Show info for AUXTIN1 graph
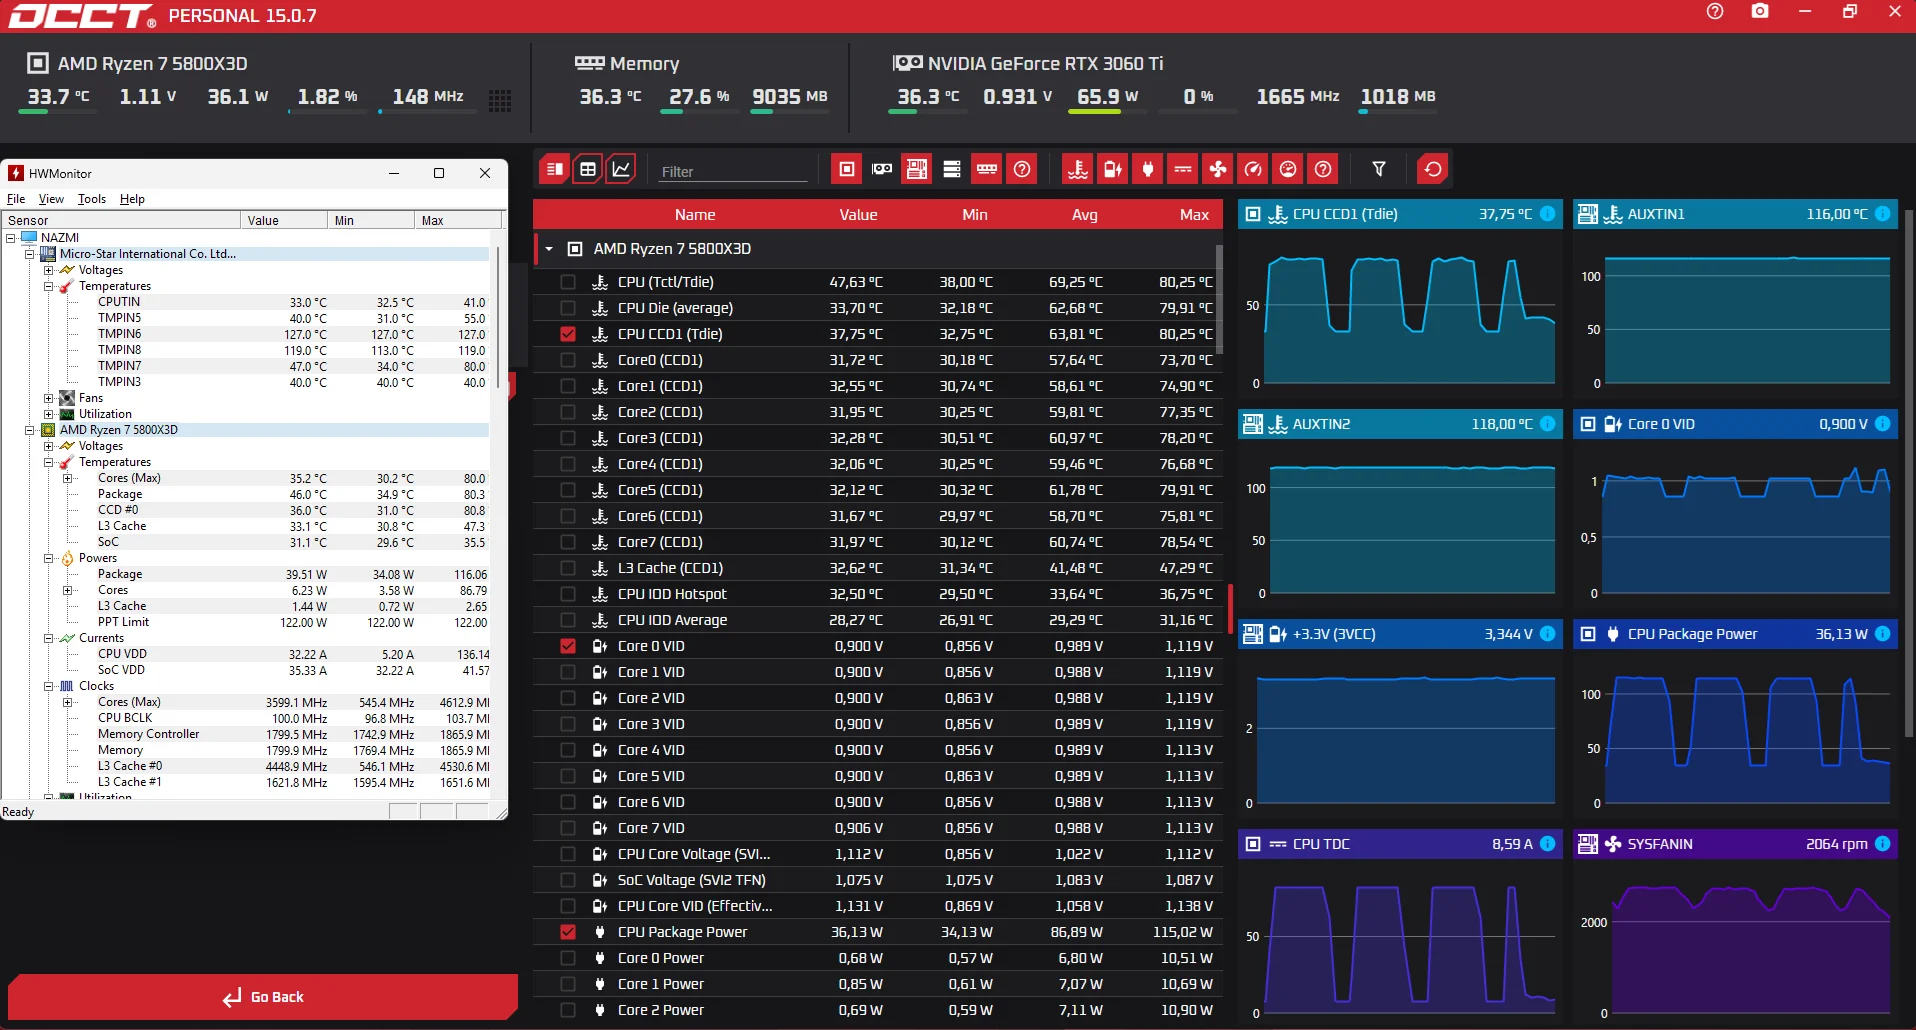Viewport: 1916px width, 1030px height. (x=1882, y=214)
